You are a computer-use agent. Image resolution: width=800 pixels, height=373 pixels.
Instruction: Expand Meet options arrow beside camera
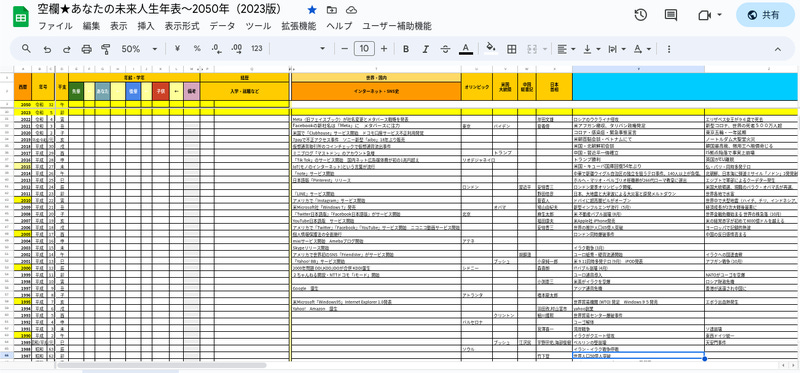pyautogui.click(x=719, y=15)
